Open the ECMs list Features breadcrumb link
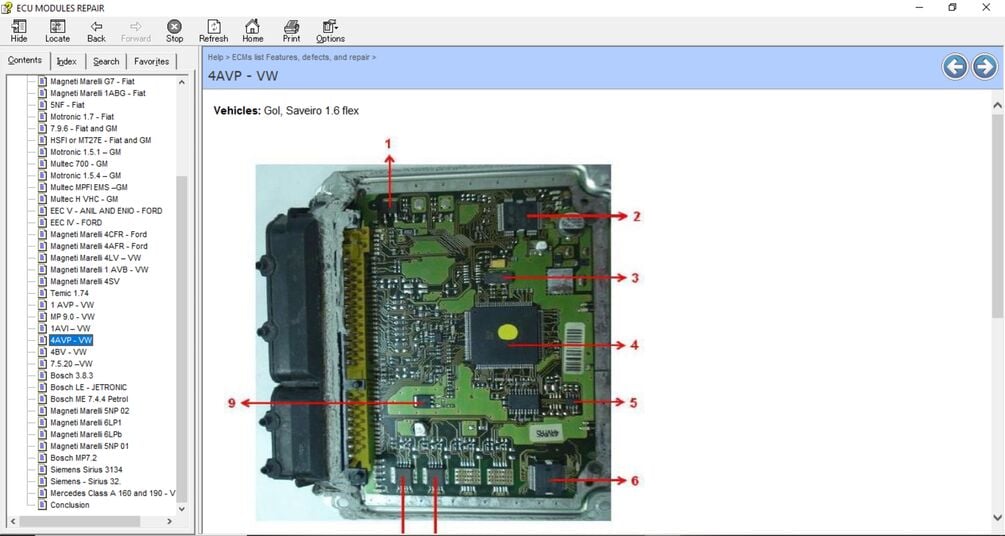The width and height of the screenshot is (1005, 536). point(301,57)
